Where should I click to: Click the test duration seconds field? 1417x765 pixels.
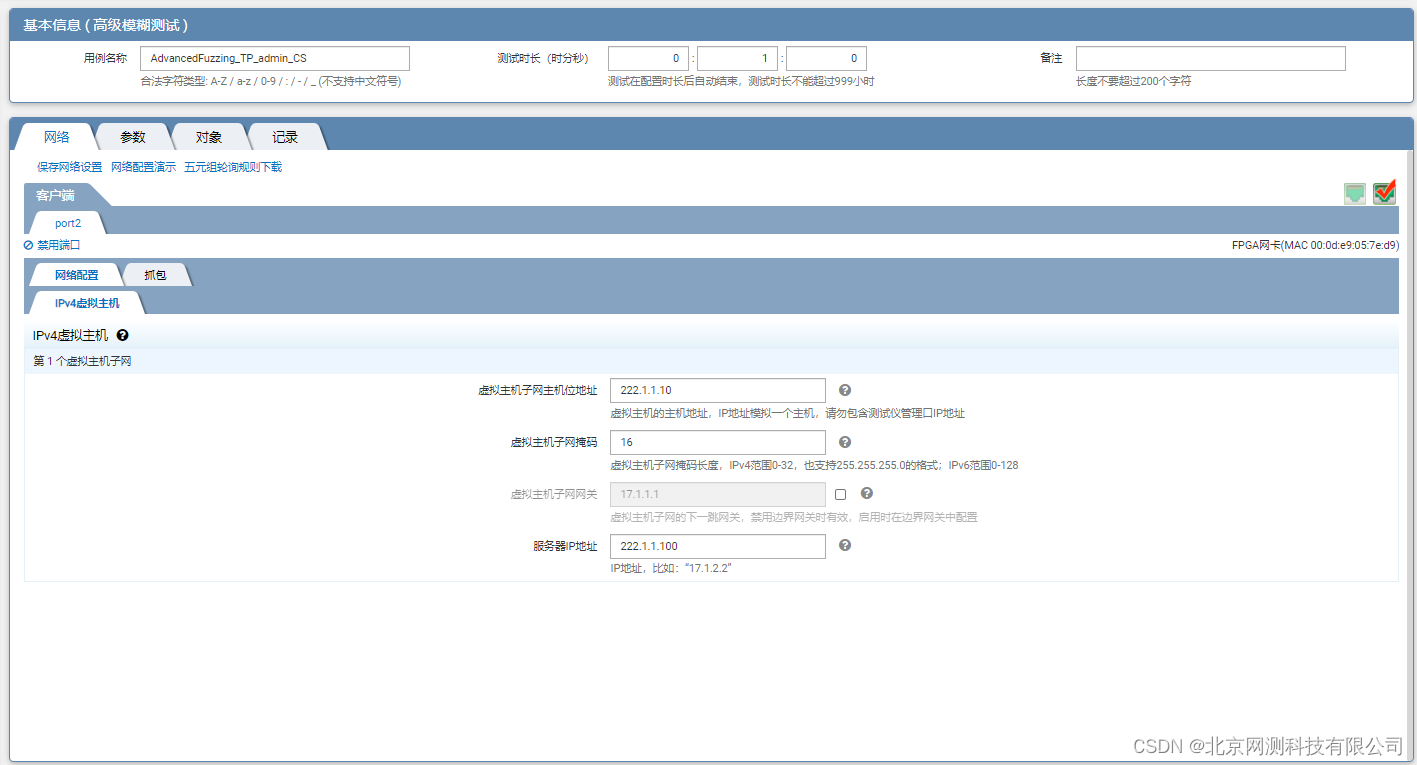[826, 58]
